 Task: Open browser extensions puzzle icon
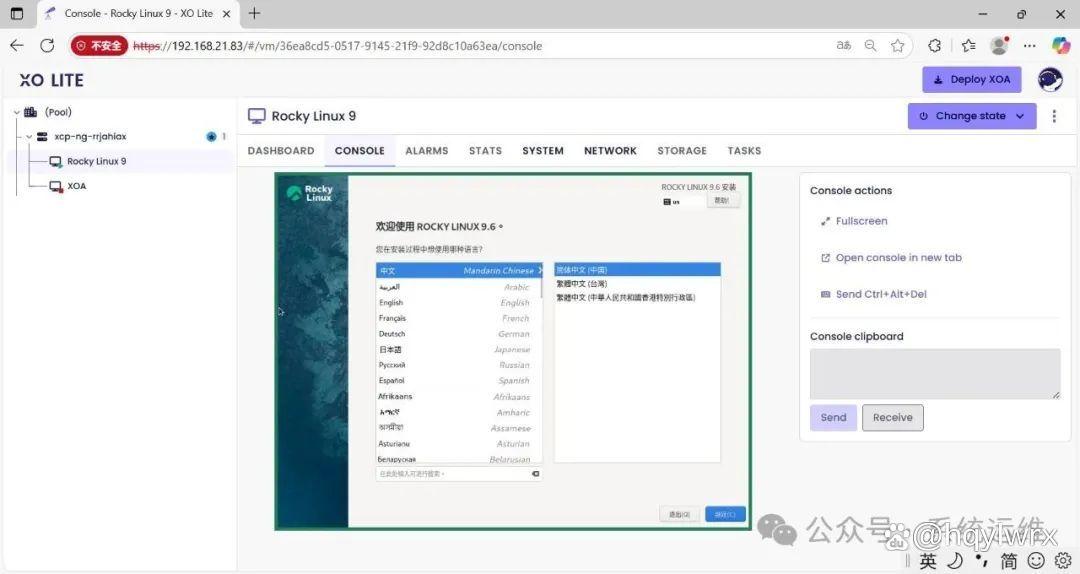pyautogui.click(x=935, y=45)
